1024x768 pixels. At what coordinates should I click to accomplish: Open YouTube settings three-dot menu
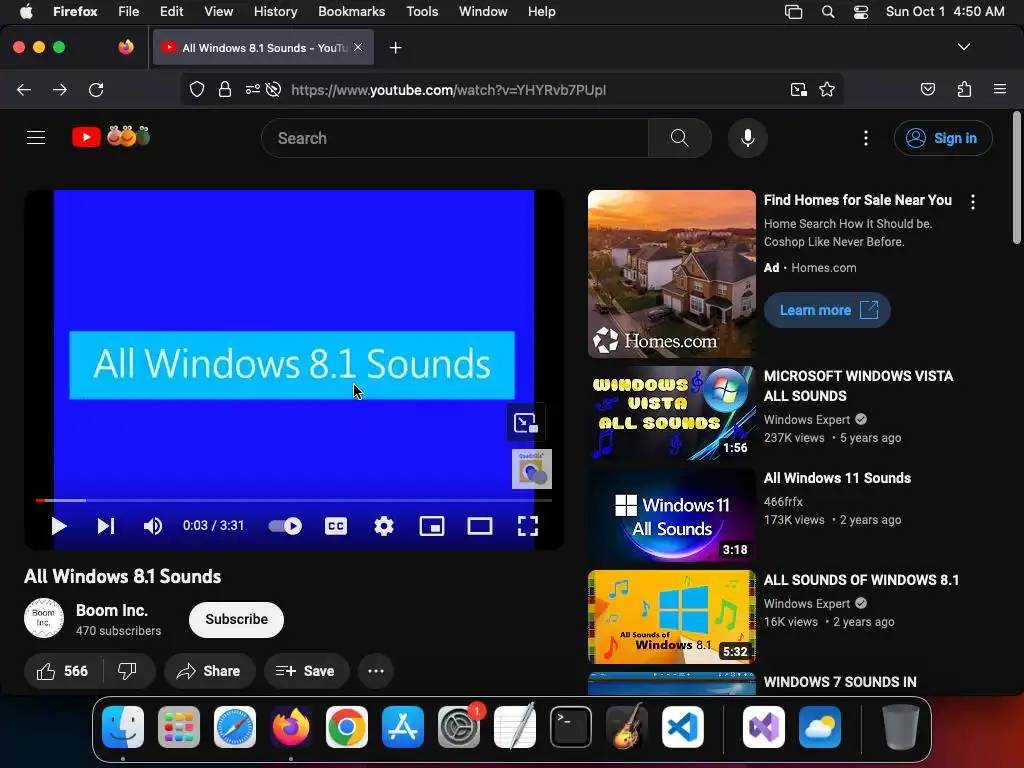pos(866,138)
